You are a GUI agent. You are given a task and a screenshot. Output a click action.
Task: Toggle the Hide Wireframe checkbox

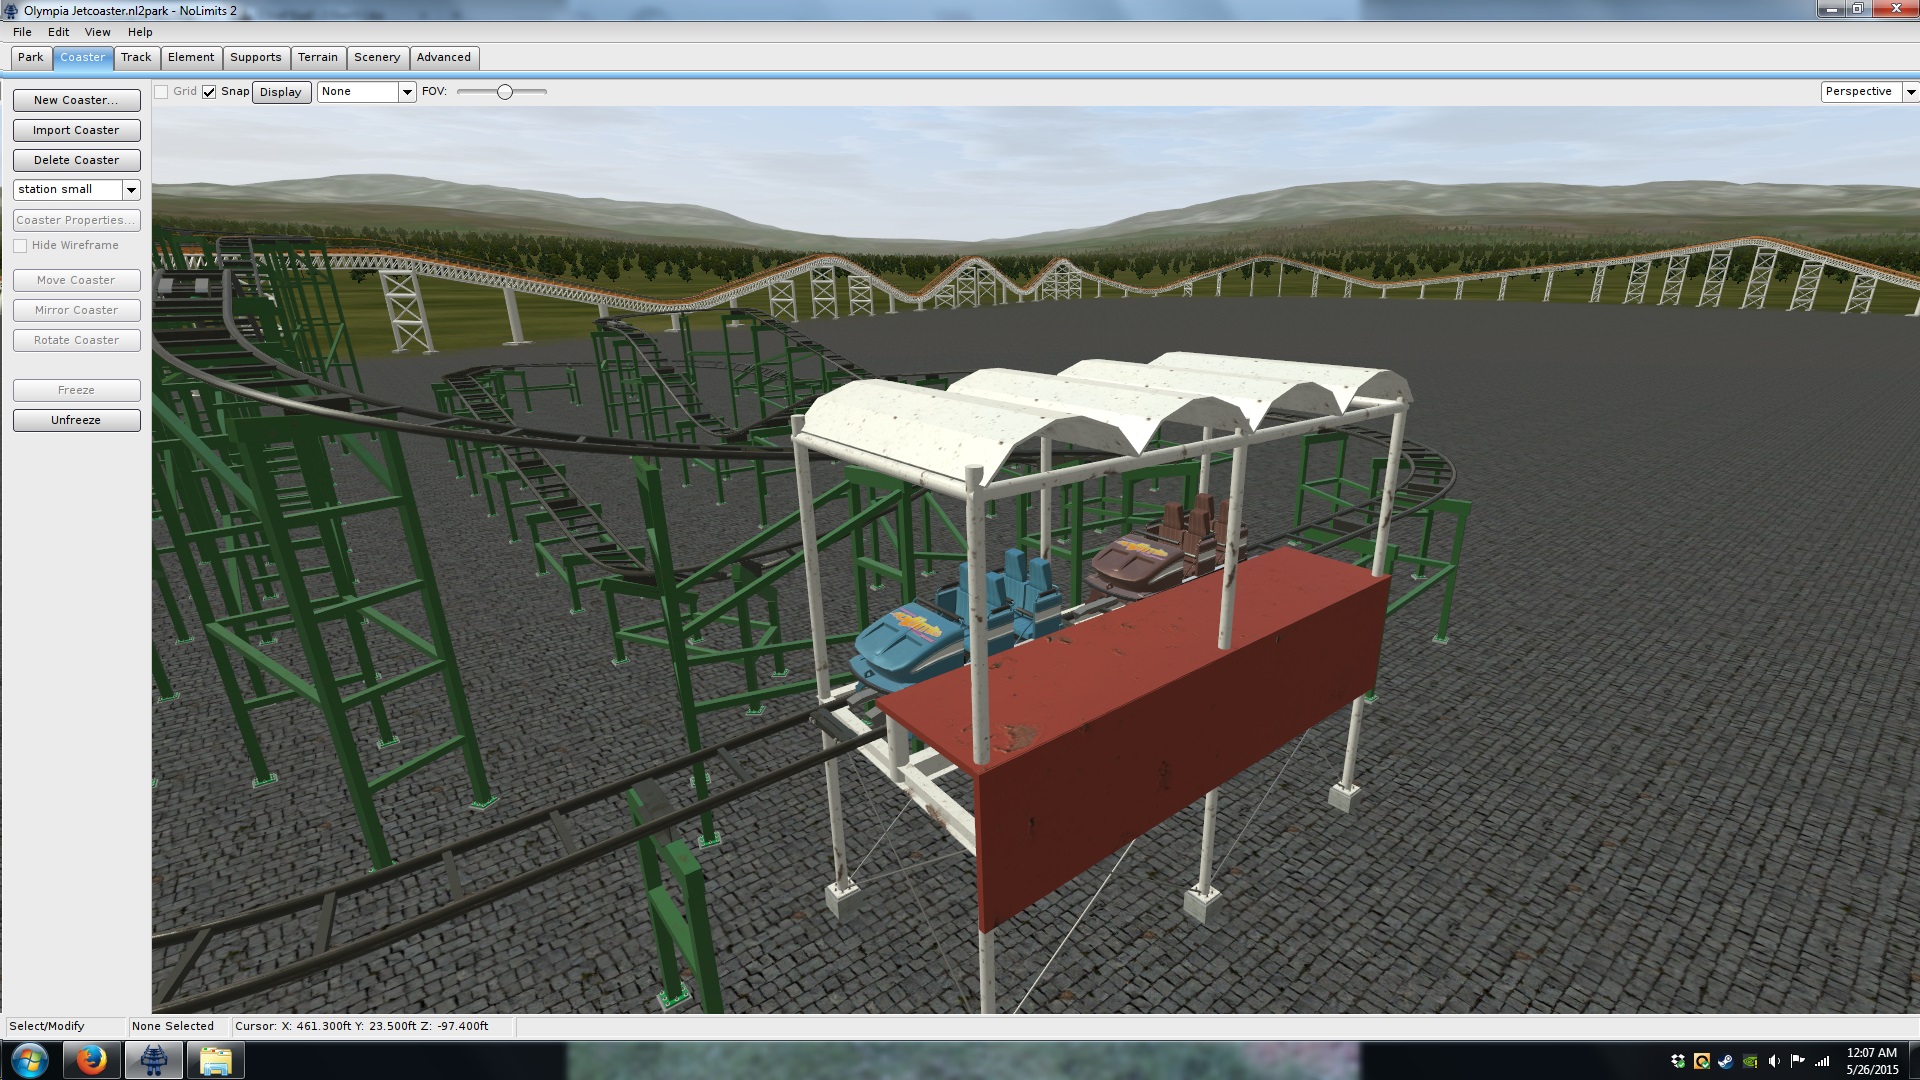click(20, 246)
